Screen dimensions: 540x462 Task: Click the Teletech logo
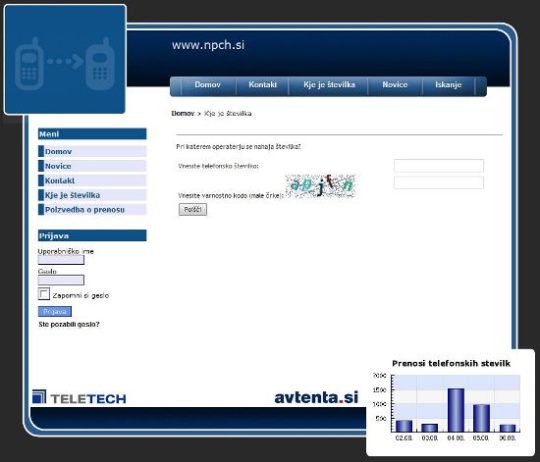[x=79, y=397]
